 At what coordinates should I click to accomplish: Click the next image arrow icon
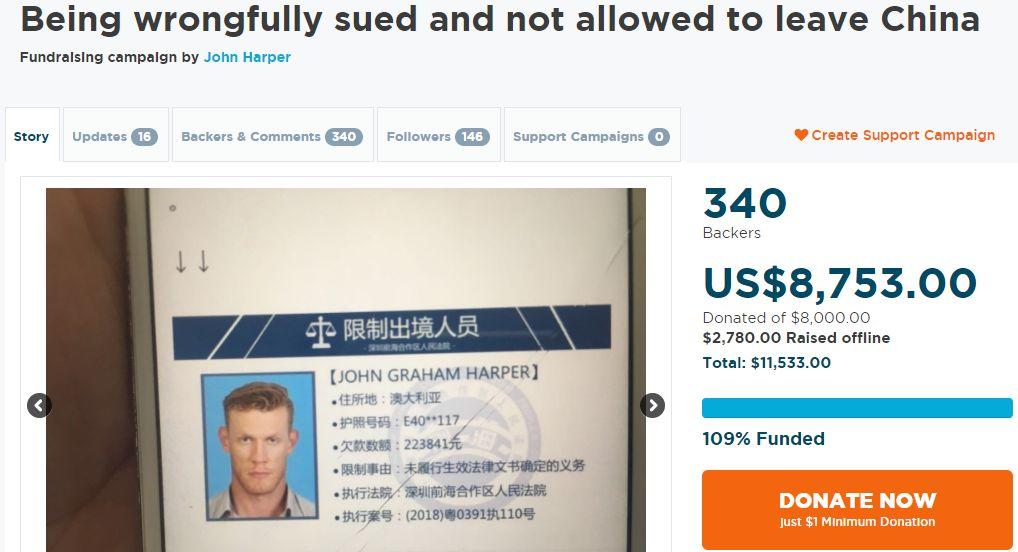click(x=652, y=405)
